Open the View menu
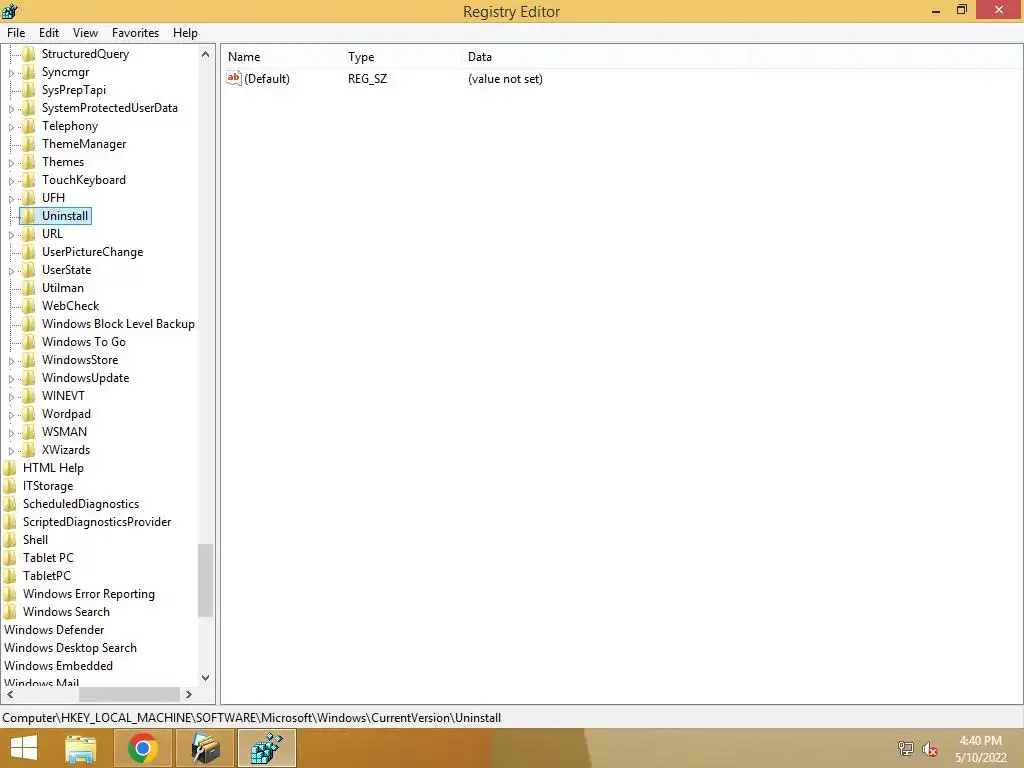 86,33
